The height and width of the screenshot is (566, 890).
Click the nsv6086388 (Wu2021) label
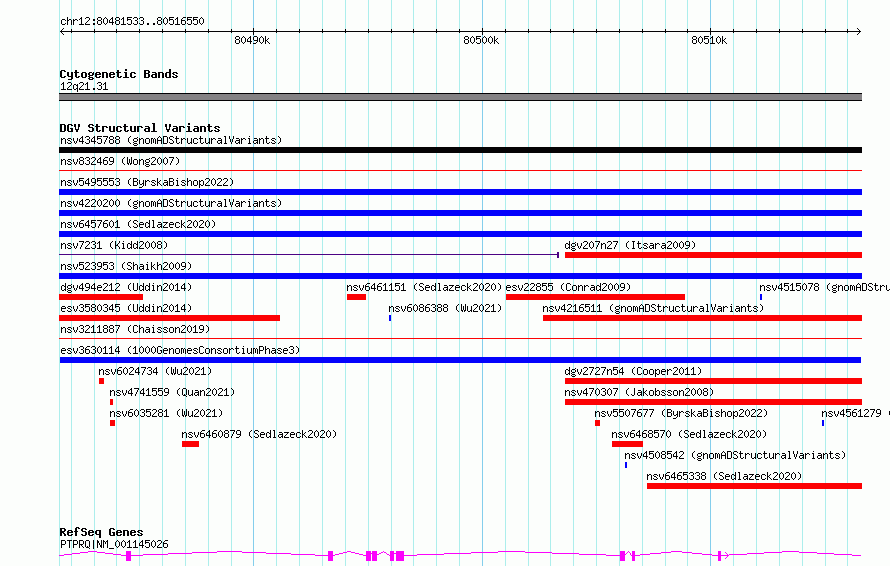click(445, 308)
